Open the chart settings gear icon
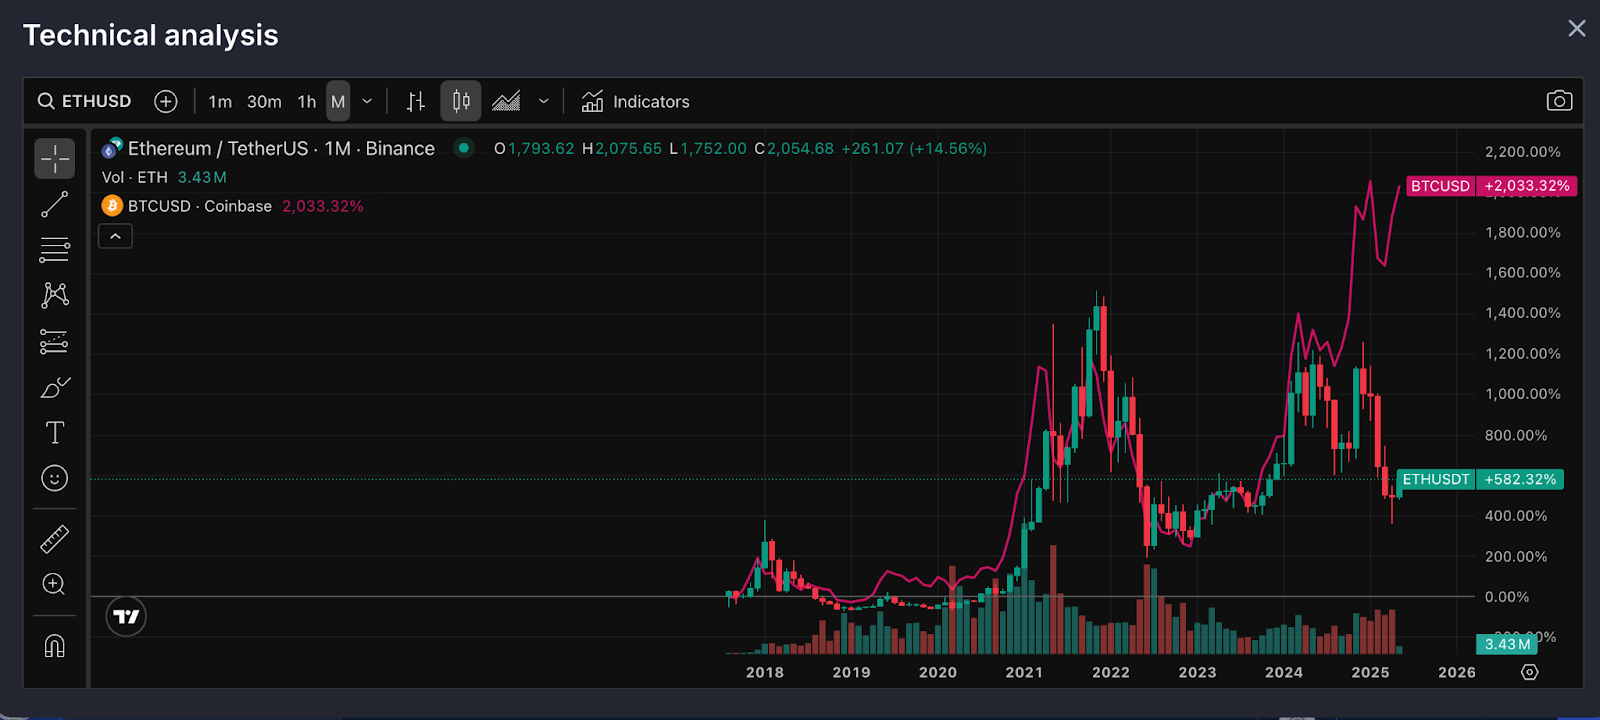Screen dimensions: 1600x720 click(1529, 672)
